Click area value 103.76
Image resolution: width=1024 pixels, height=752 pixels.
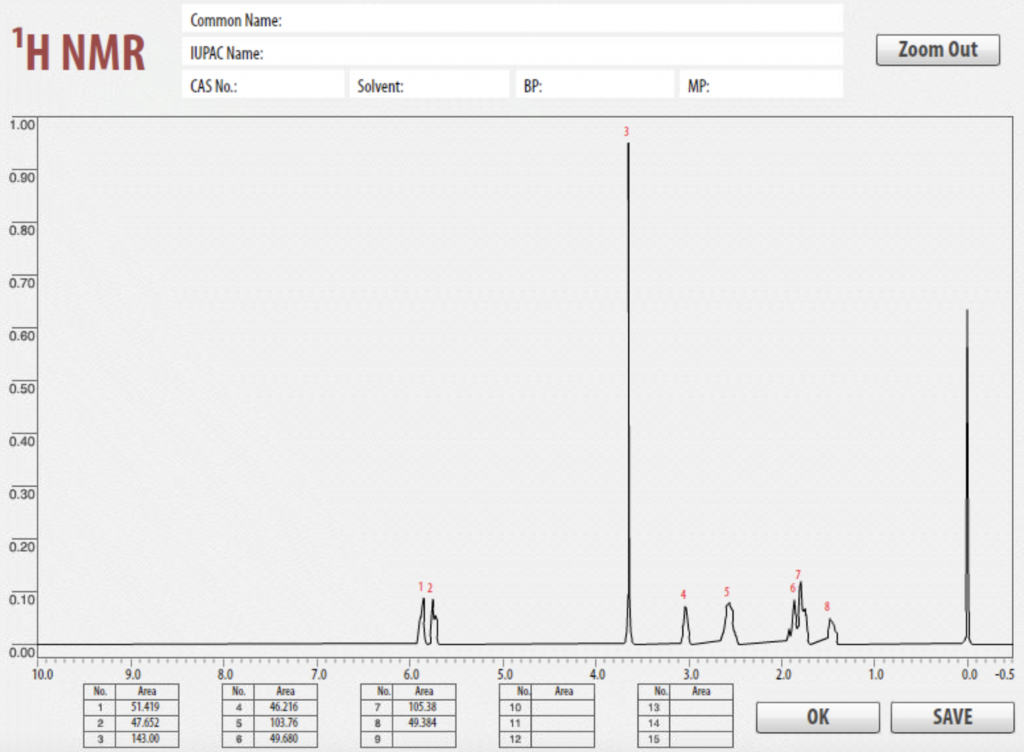coord(285,723)
